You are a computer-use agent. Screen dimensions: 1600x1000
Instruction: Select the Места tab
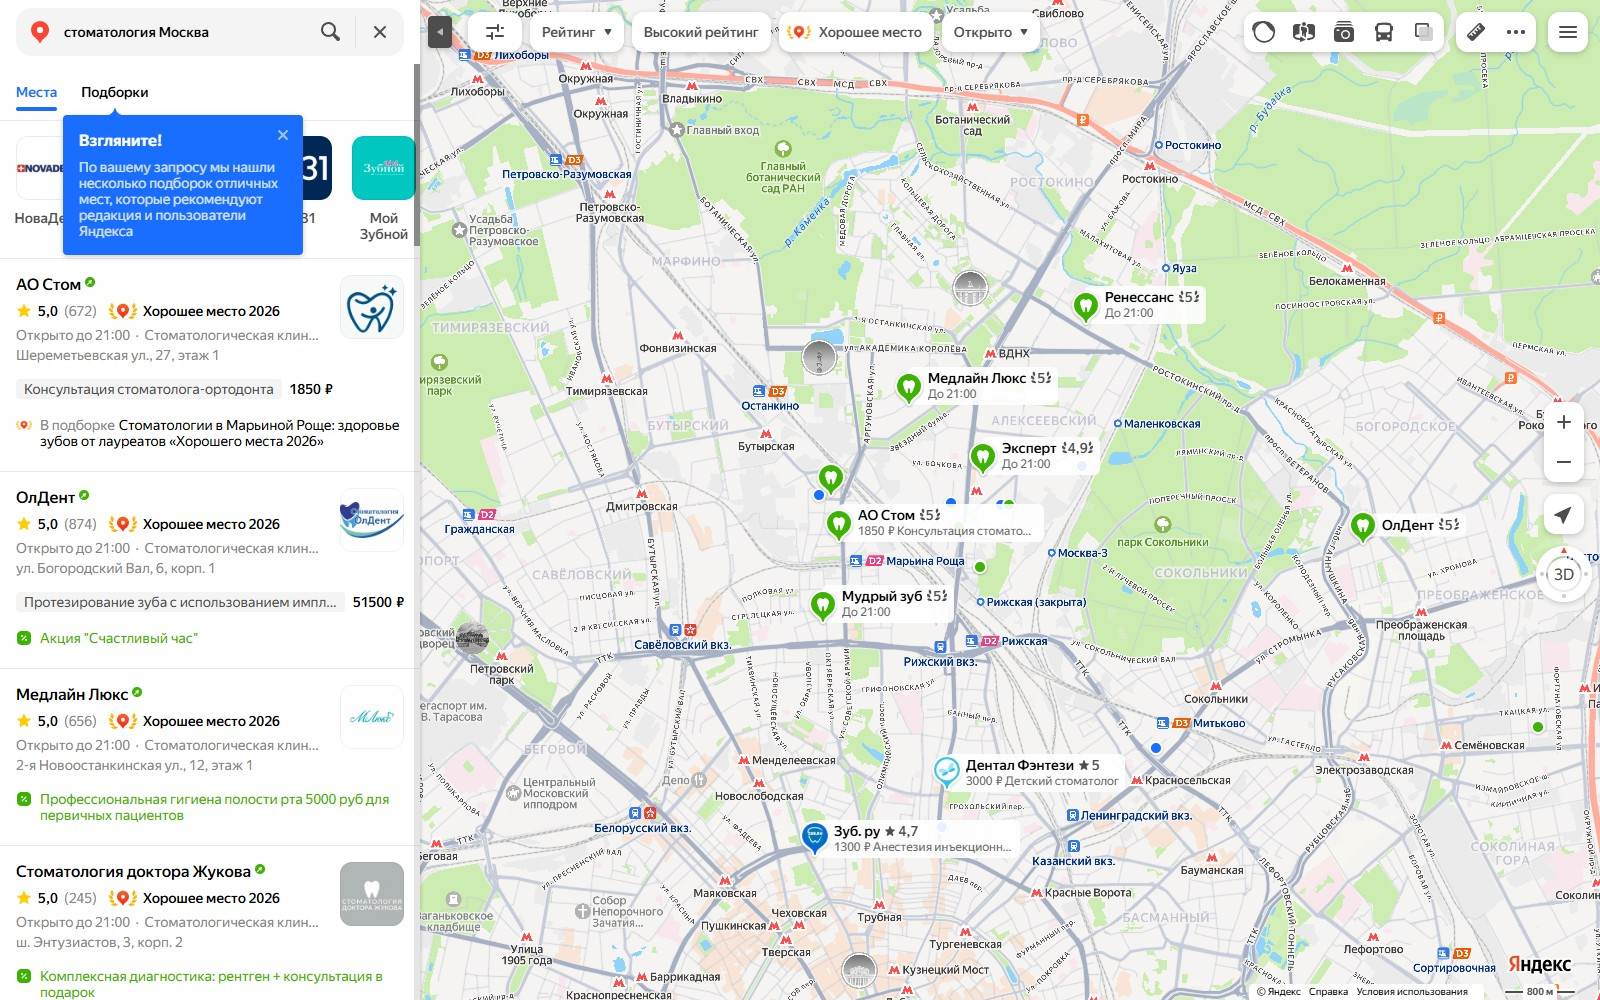pos(36,92)
